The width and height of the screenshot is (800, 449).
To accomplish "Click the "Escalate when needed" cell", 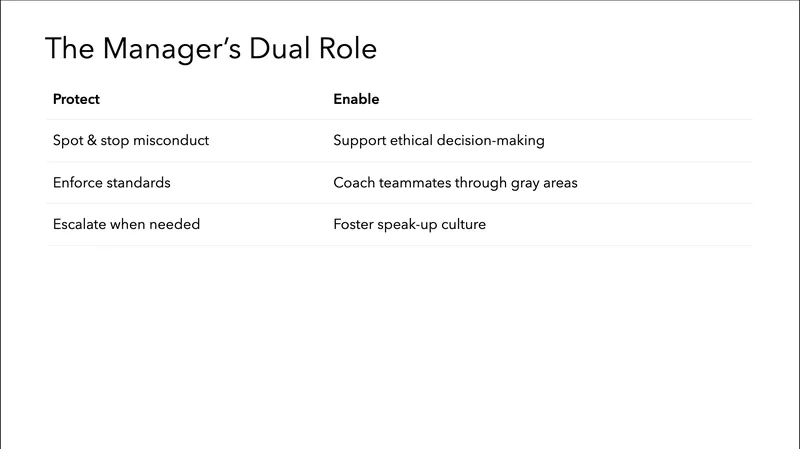I will click(x=126, y=225).
